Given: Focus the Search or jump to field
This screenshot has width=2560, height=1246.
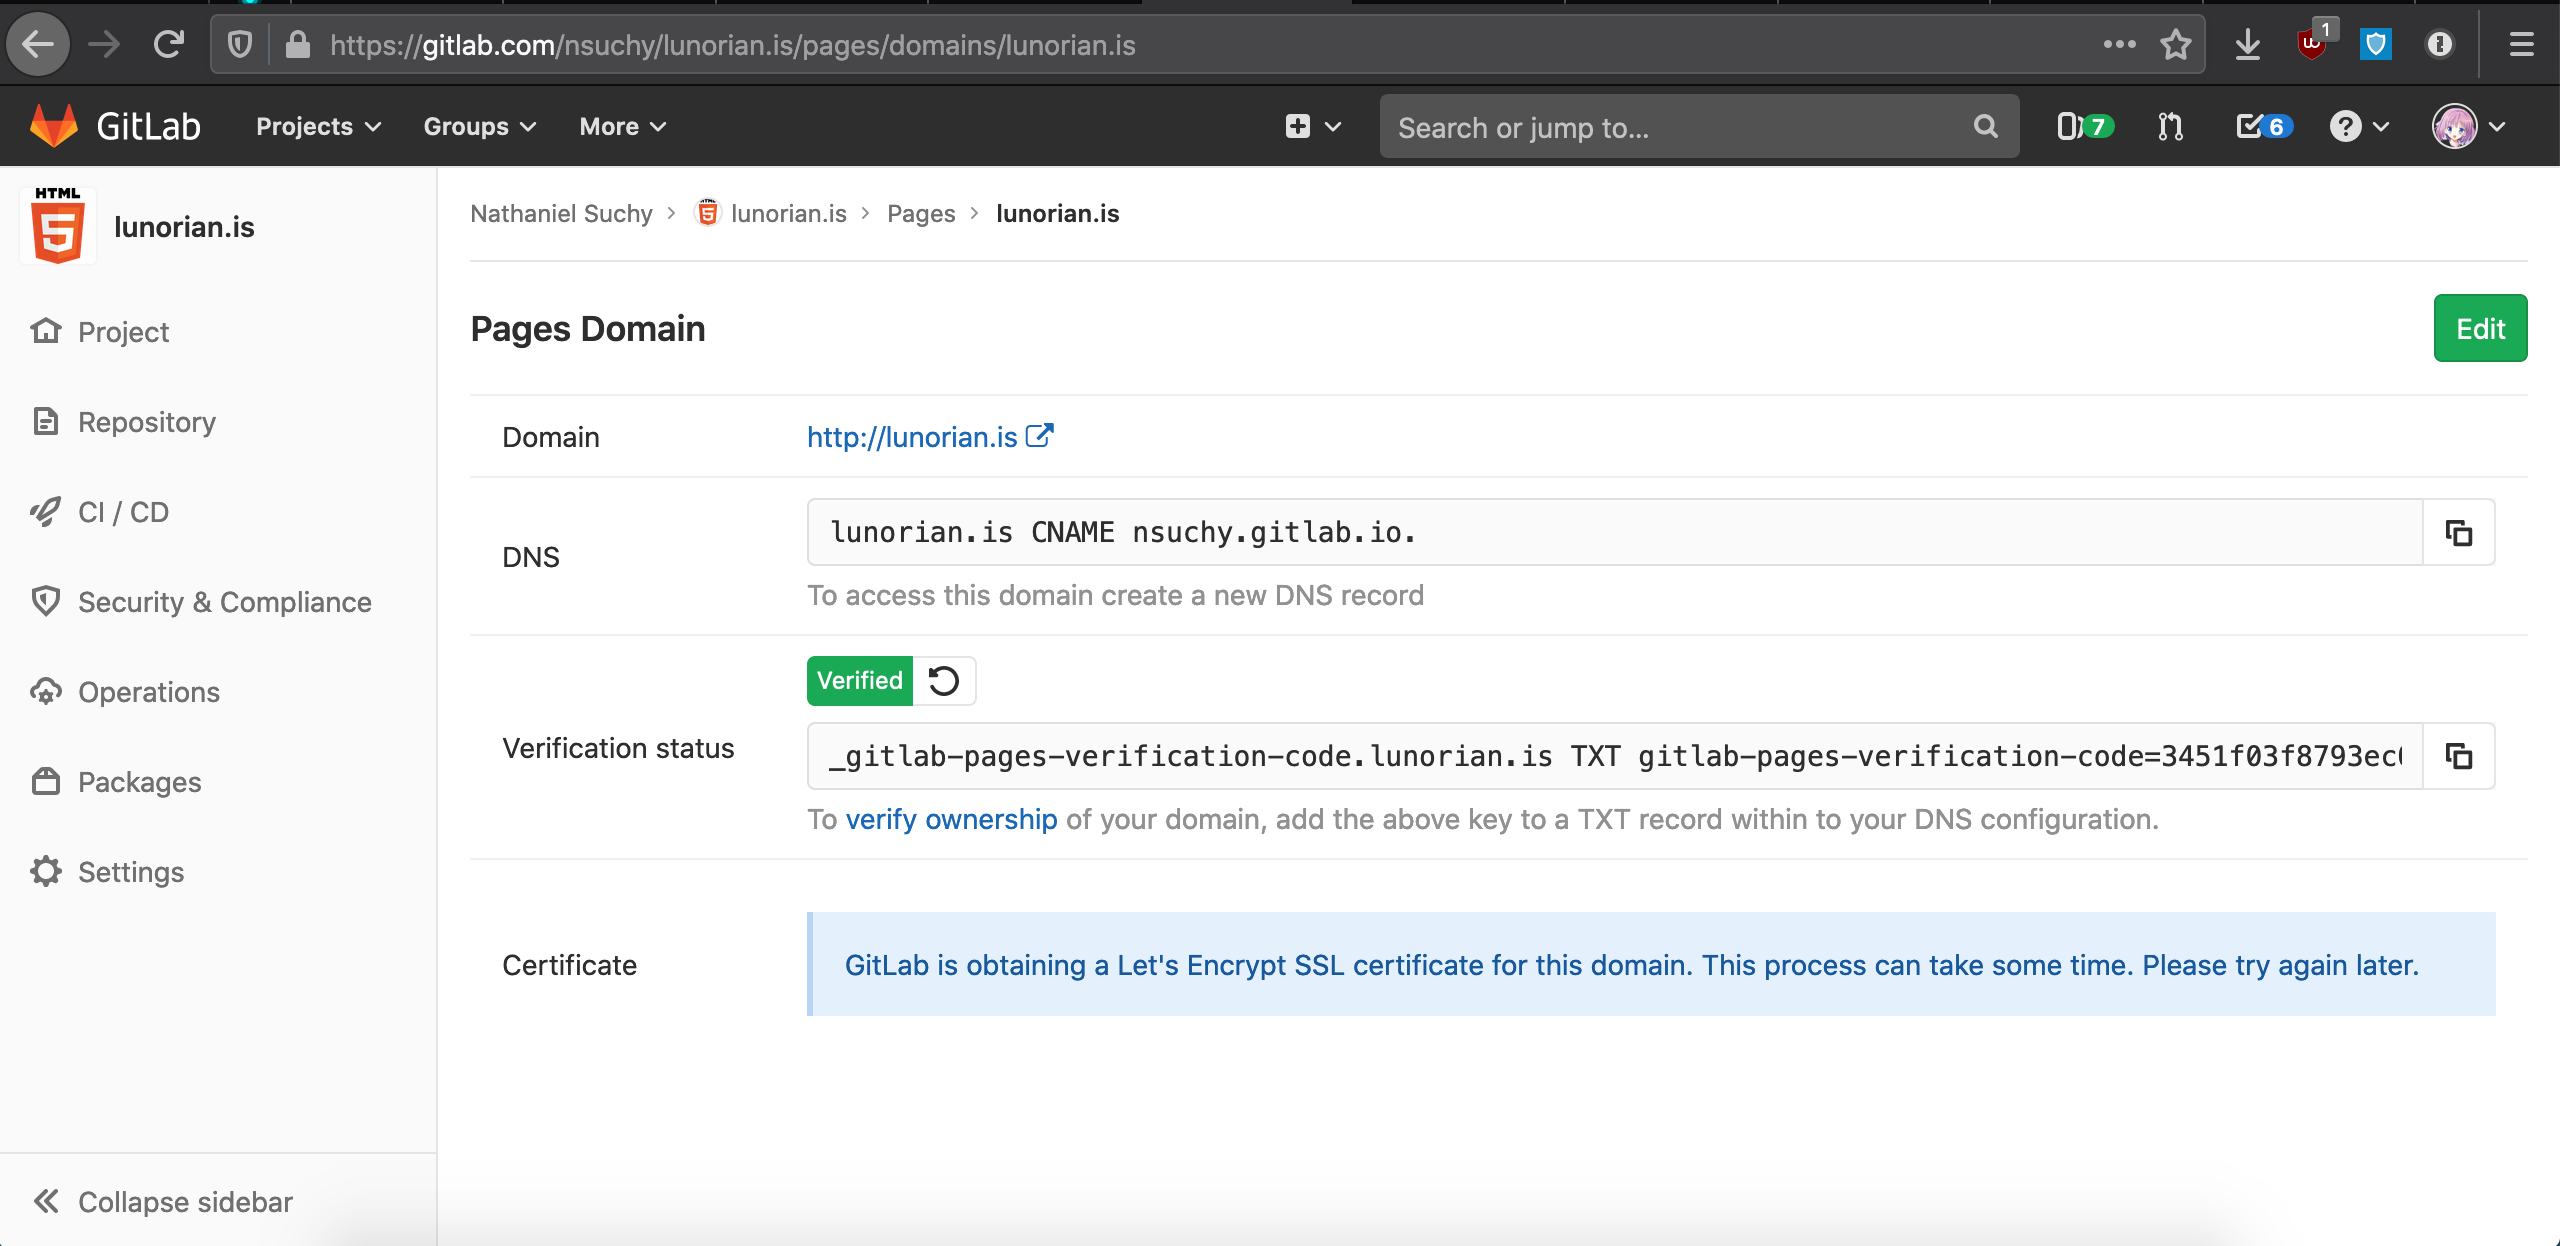Looking at the screenshot, I should click(1680, 127).
